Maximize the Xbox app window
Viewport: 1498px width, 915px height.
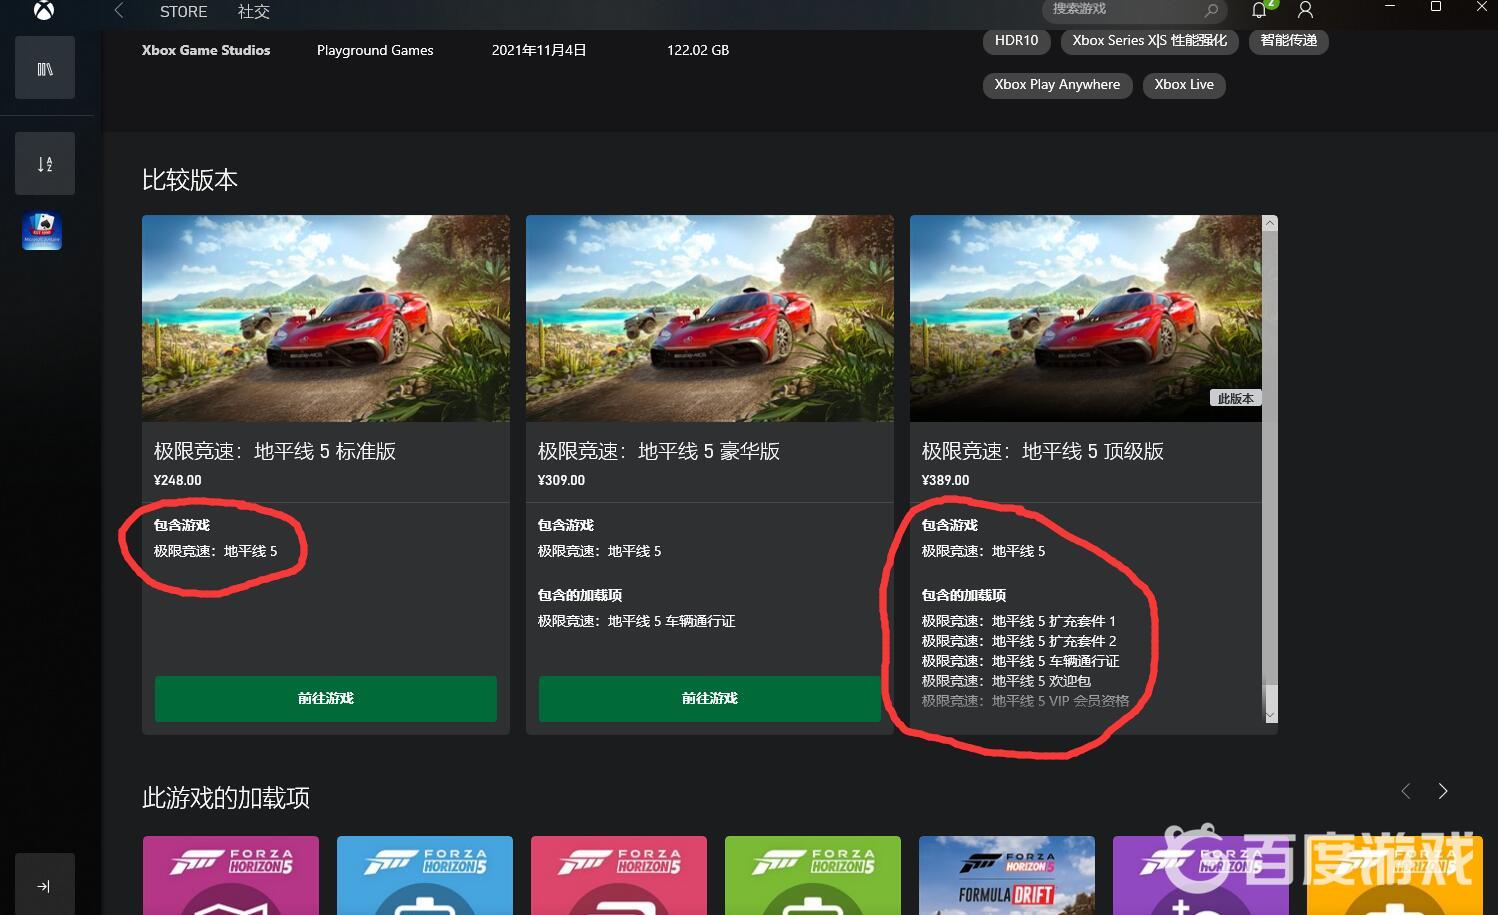tap(1436, 7)
